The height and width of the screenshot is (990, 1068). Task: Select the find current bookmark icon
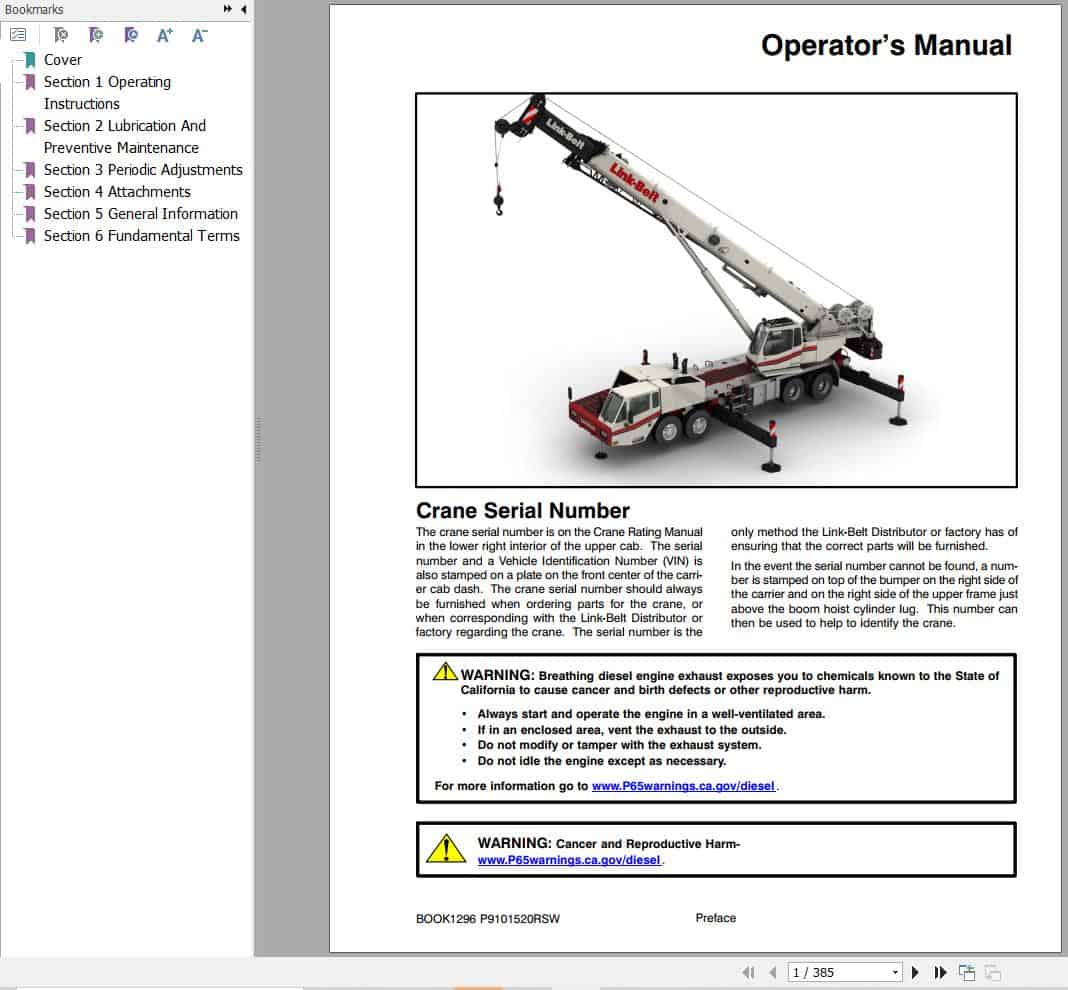[x=130, y=34]
